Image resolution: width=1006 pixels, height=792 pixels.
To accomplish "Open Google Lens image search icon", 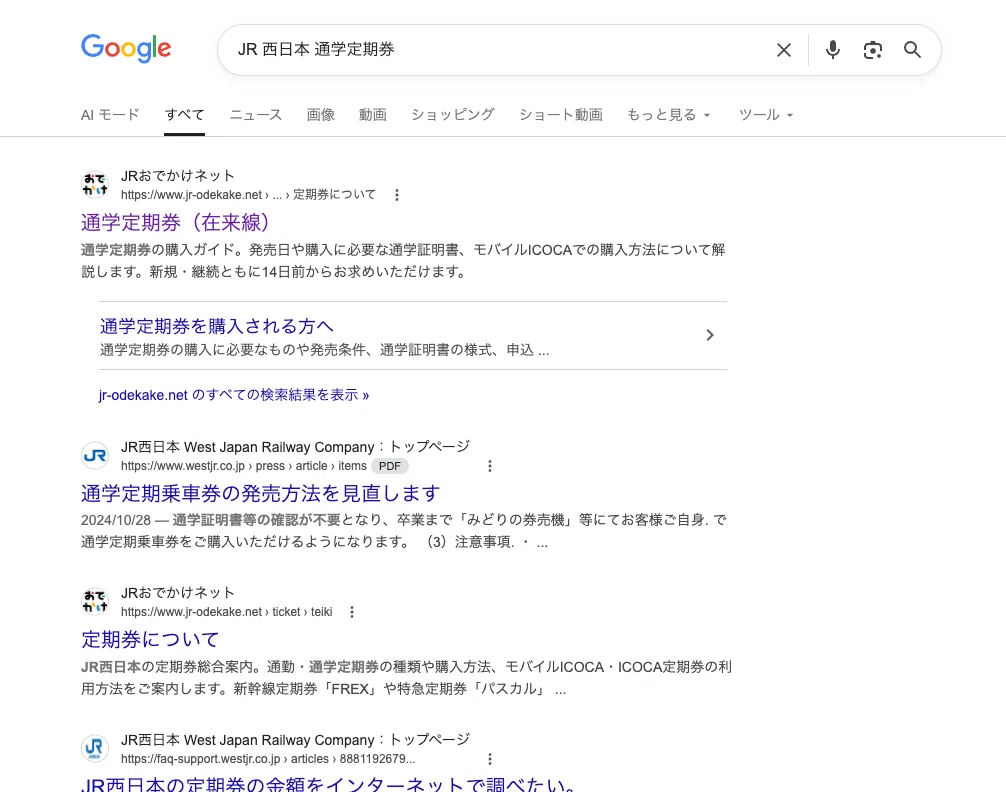I will pyautogui.click(x=872, y=50).
